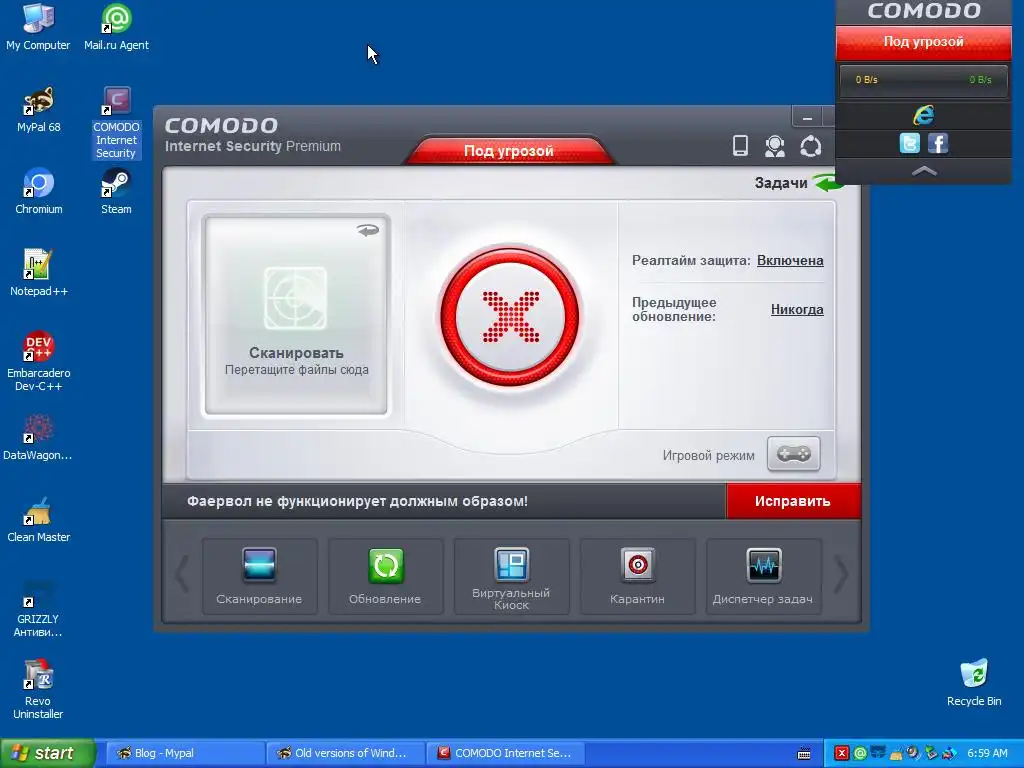Image resolution: width=1024 pixels, height=768 pixels.
Task: Select the MyPal 68 desktop icon
Action: pyautogui.click(x=39, y=109)
